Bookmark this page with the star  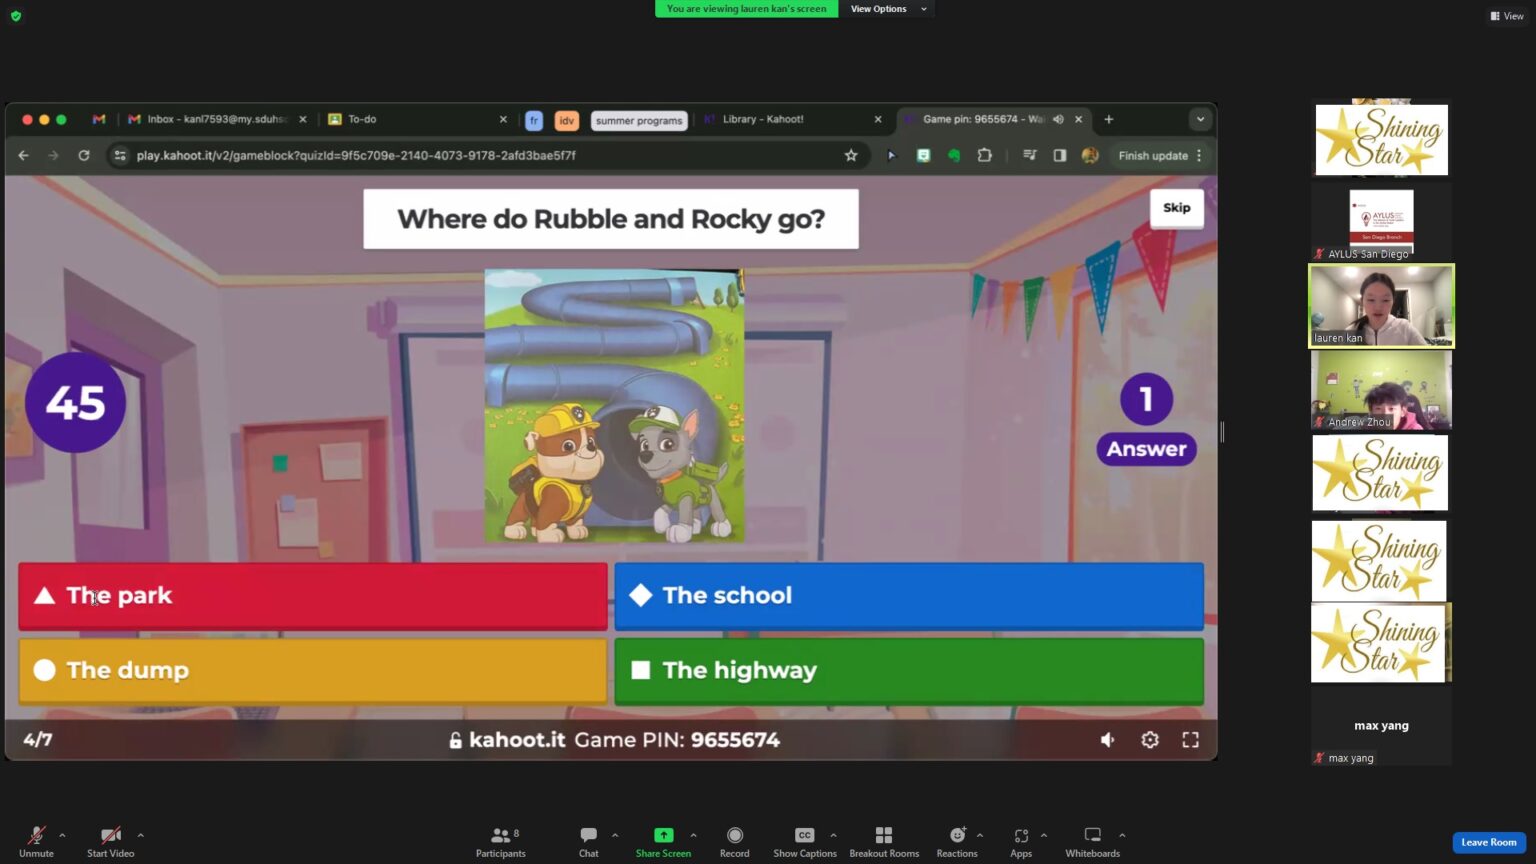coord(851,155)
